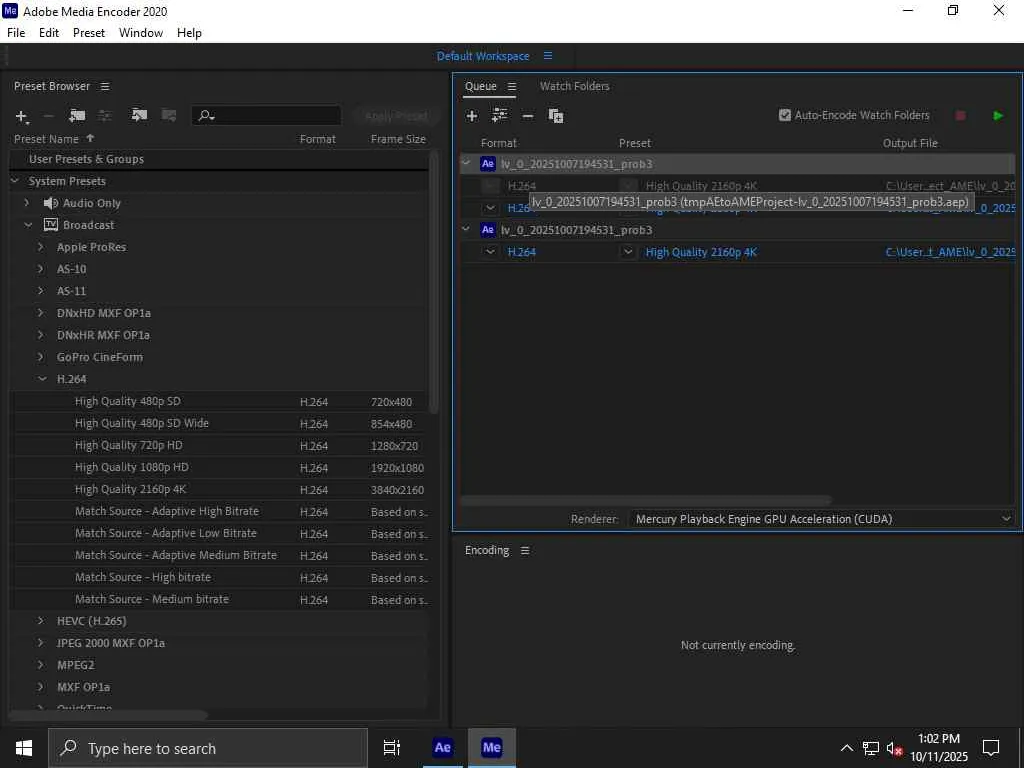Click the Ae icon of the first queue item
Image resolution: width=1024 pixels, height=768 pixels.
tap(488, 164)
